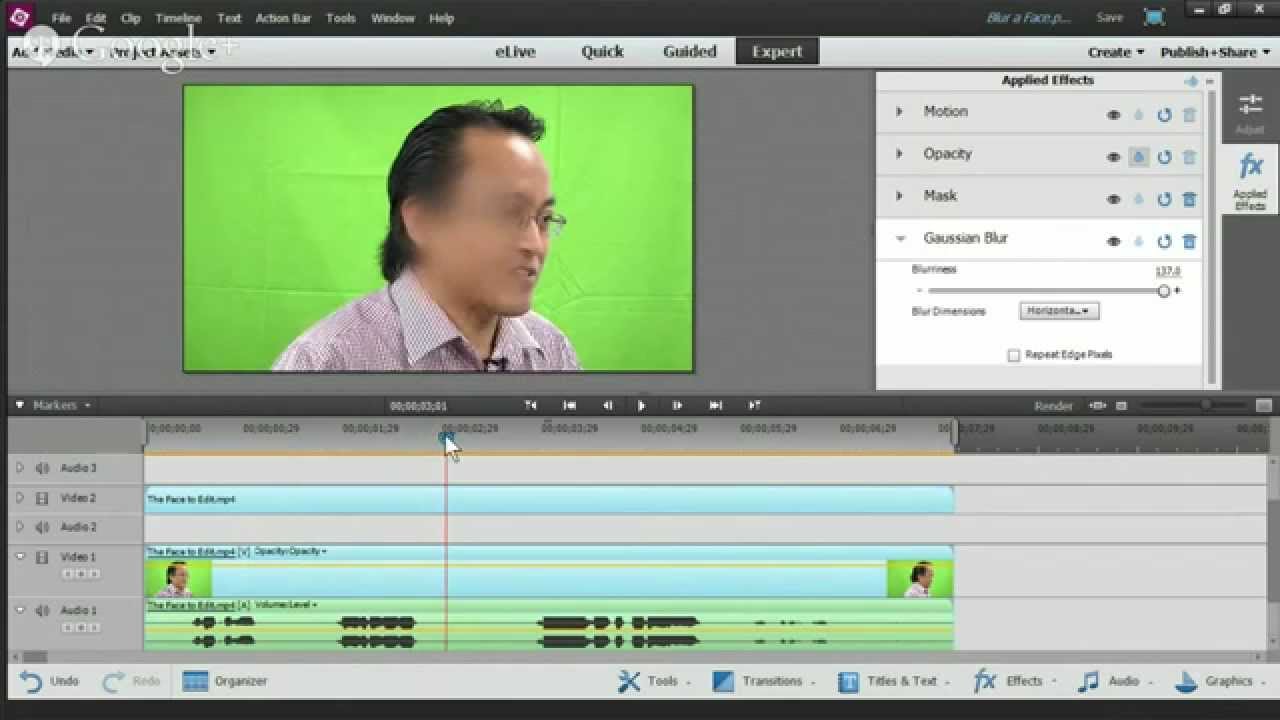Open the Action Bar menu
This screenshot has height=720, width=1280.
[x=283, y=18]
